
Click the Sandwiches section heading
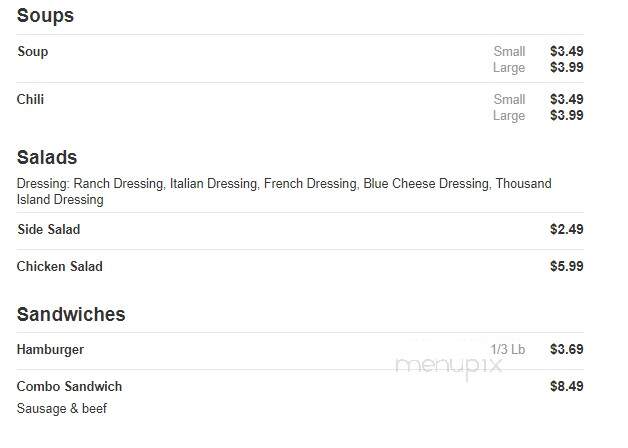(x=71, y=314)
